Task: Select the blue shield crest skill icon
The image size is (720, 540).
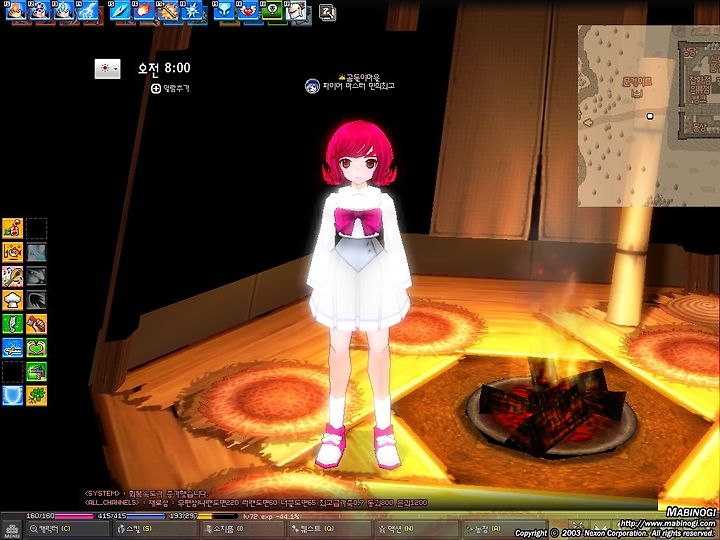Action: [x=225, y=11]
